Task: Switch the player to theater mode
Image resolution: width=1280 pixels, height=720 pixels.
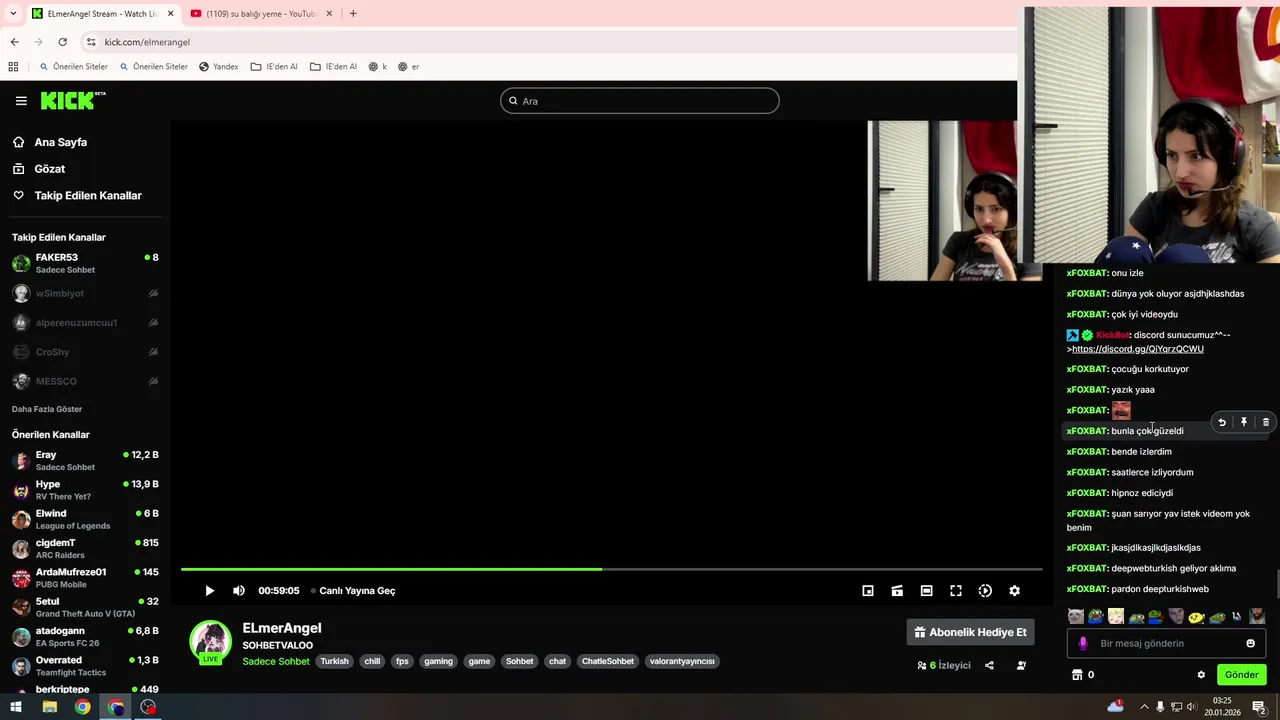Action: 926,591
